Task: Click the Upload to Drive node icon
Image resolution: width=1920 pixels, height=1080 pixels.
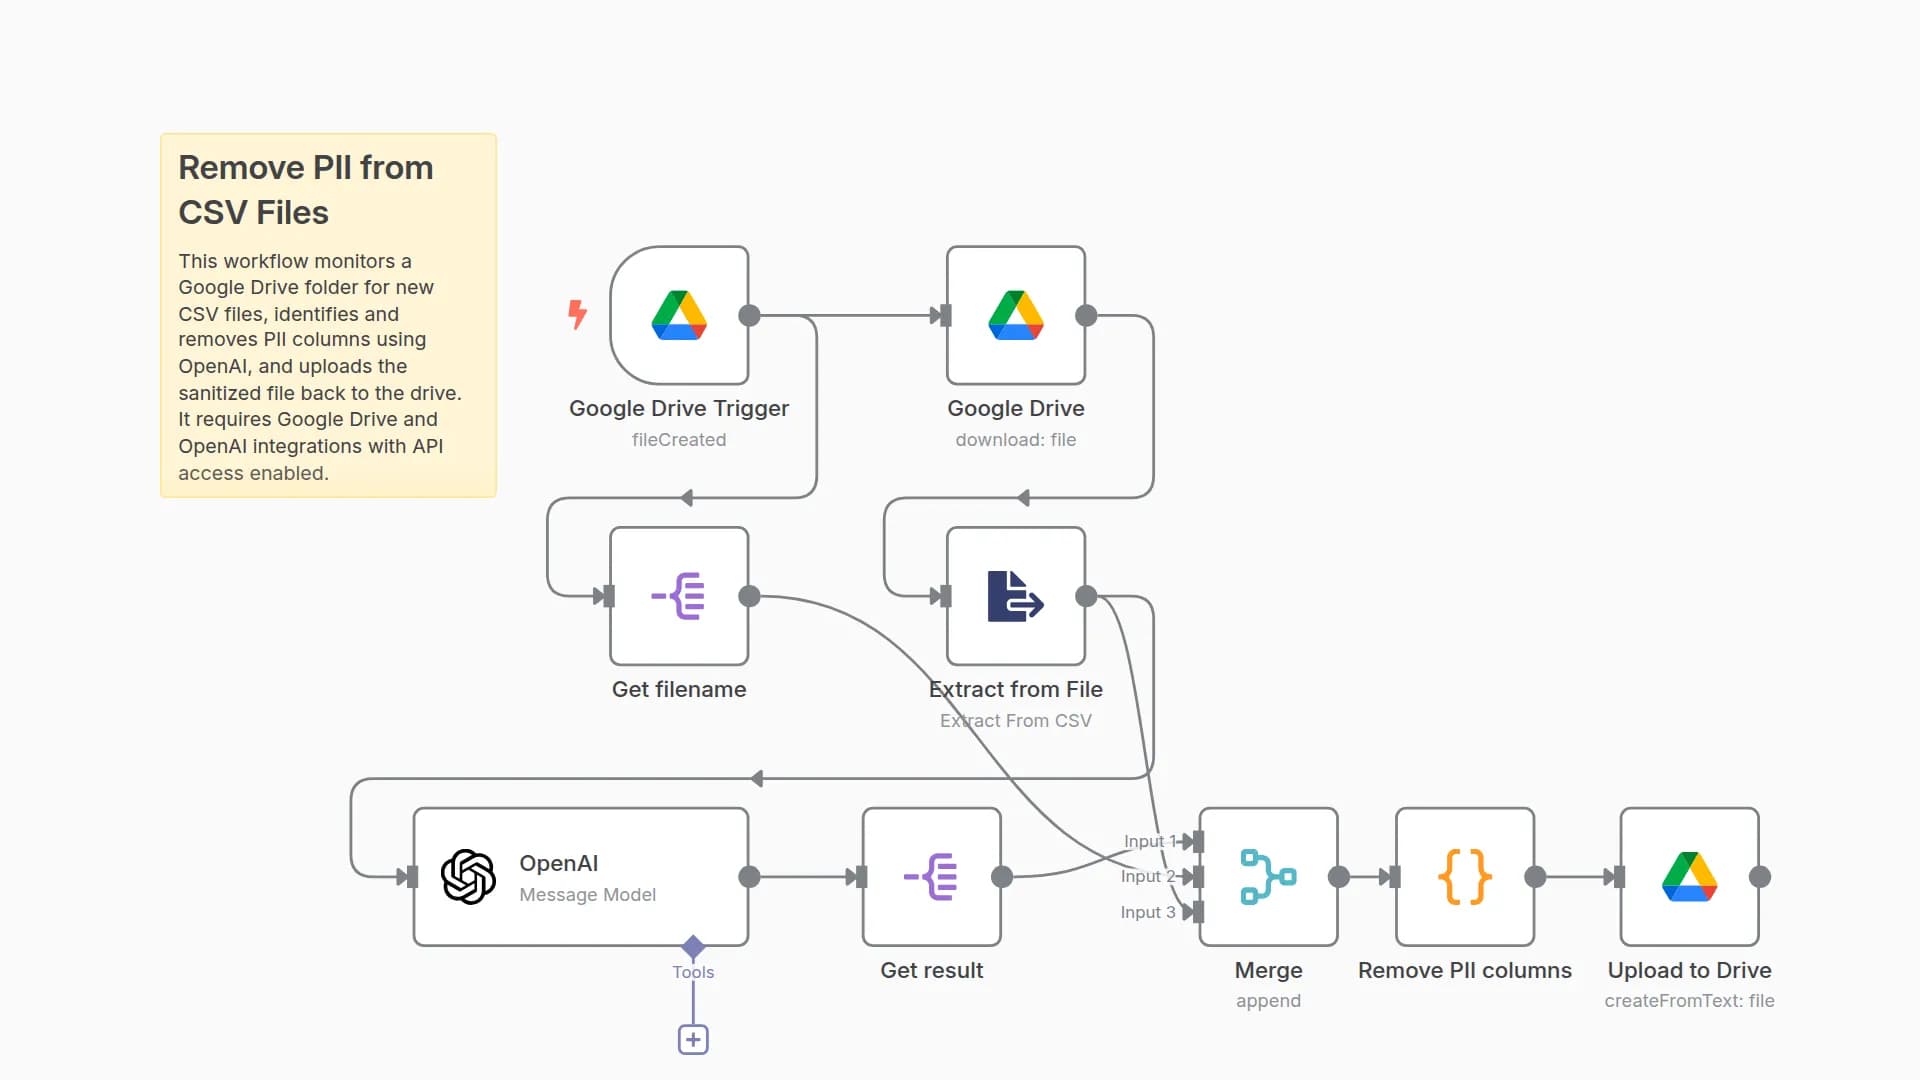Action: click(1689, 877)
